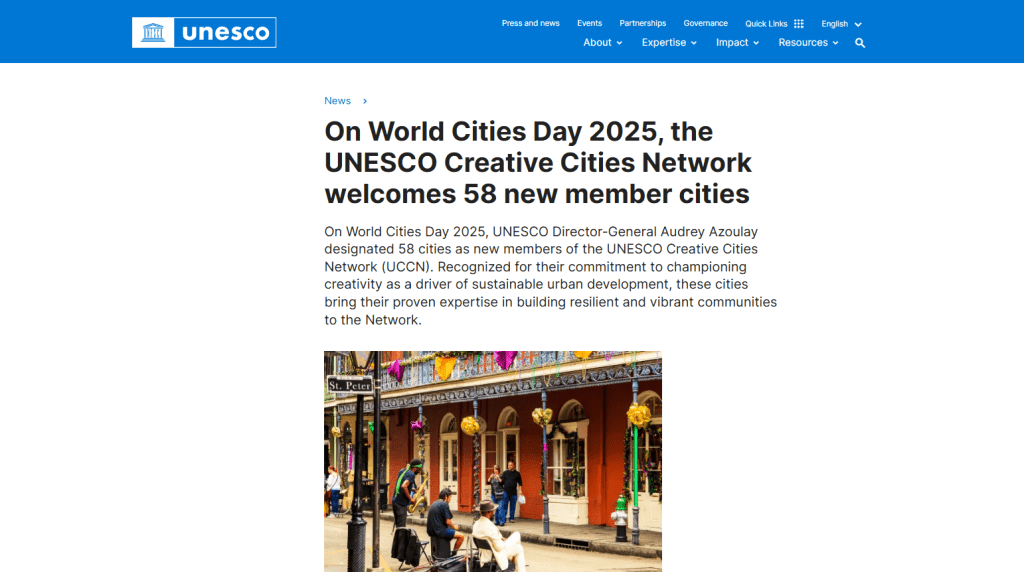Expand the Resources dropdown
1024x572 pixels.
click(808, 43)
